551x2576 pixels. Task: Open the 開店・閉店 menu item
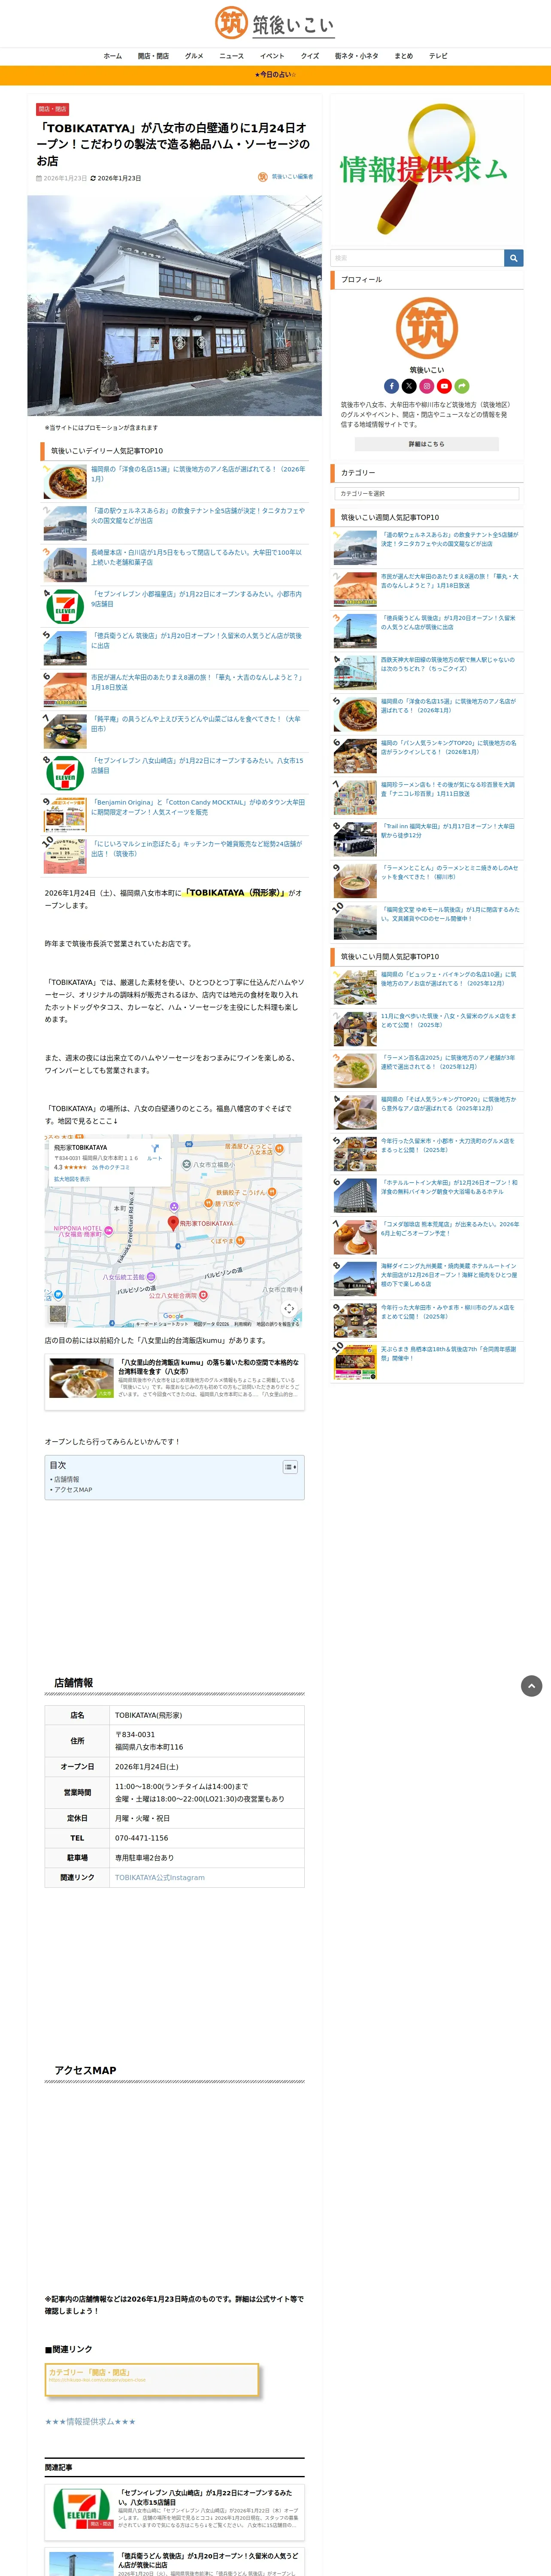(153, 56)
